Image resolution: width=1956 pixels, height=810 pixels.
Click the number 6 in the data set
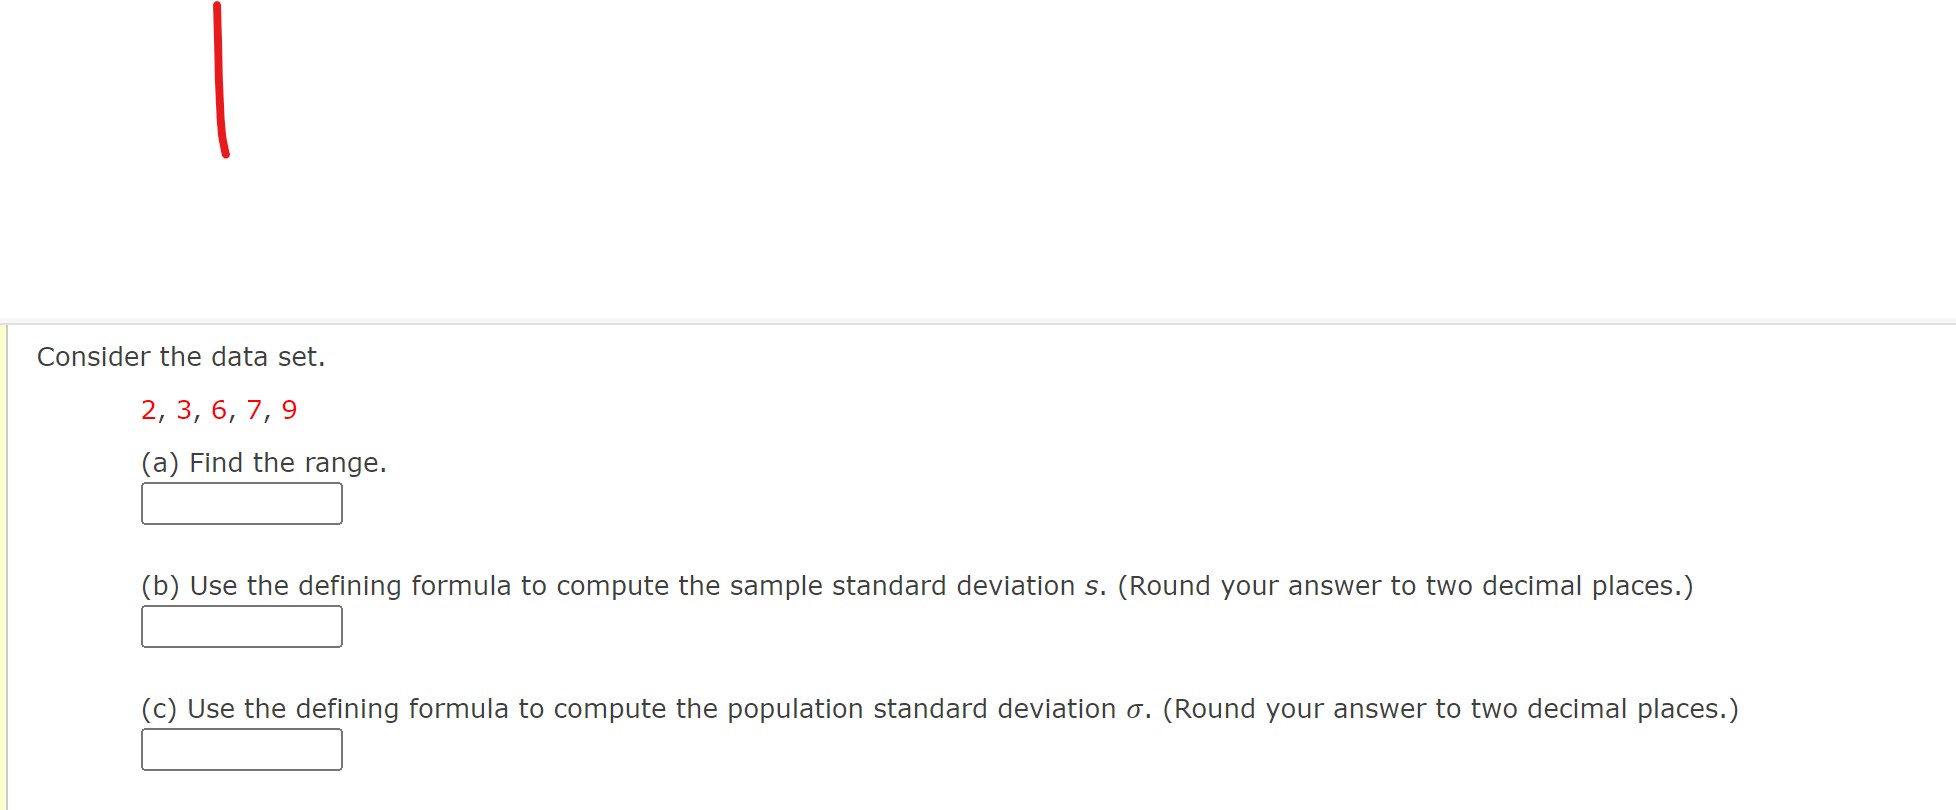click(x=220, y=409)
